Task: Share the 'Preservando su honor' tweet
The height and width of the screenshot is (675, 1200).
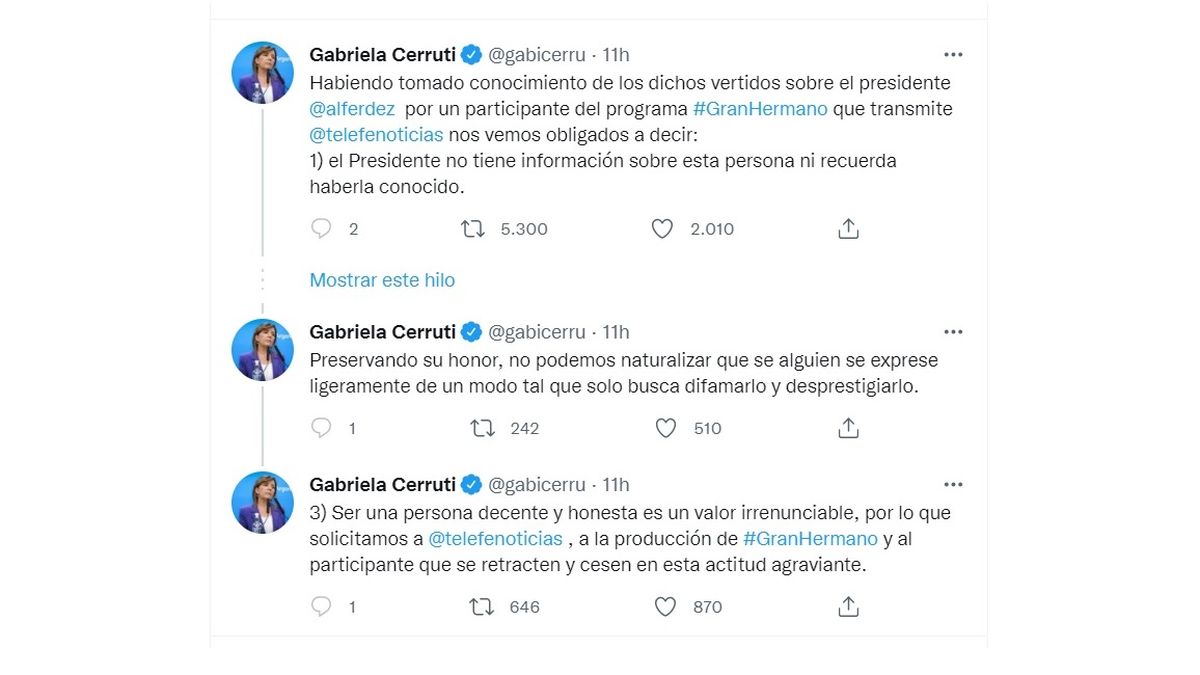Action: tap(848, 428)
